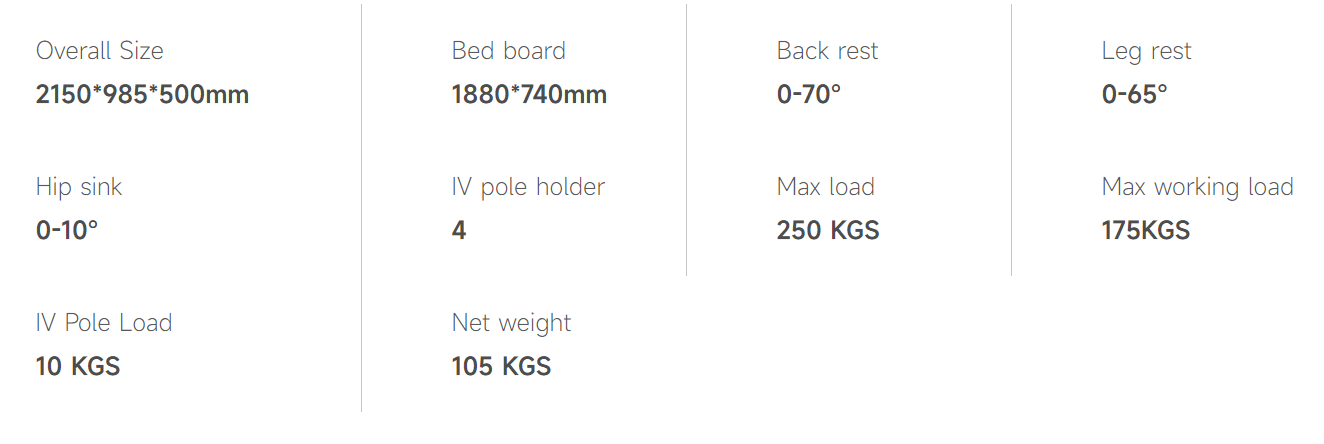This screenshot has height=444, width=1324.
Task: Click the IV Pole Load label
Action: pyautogui.click(x=104, y=323)
